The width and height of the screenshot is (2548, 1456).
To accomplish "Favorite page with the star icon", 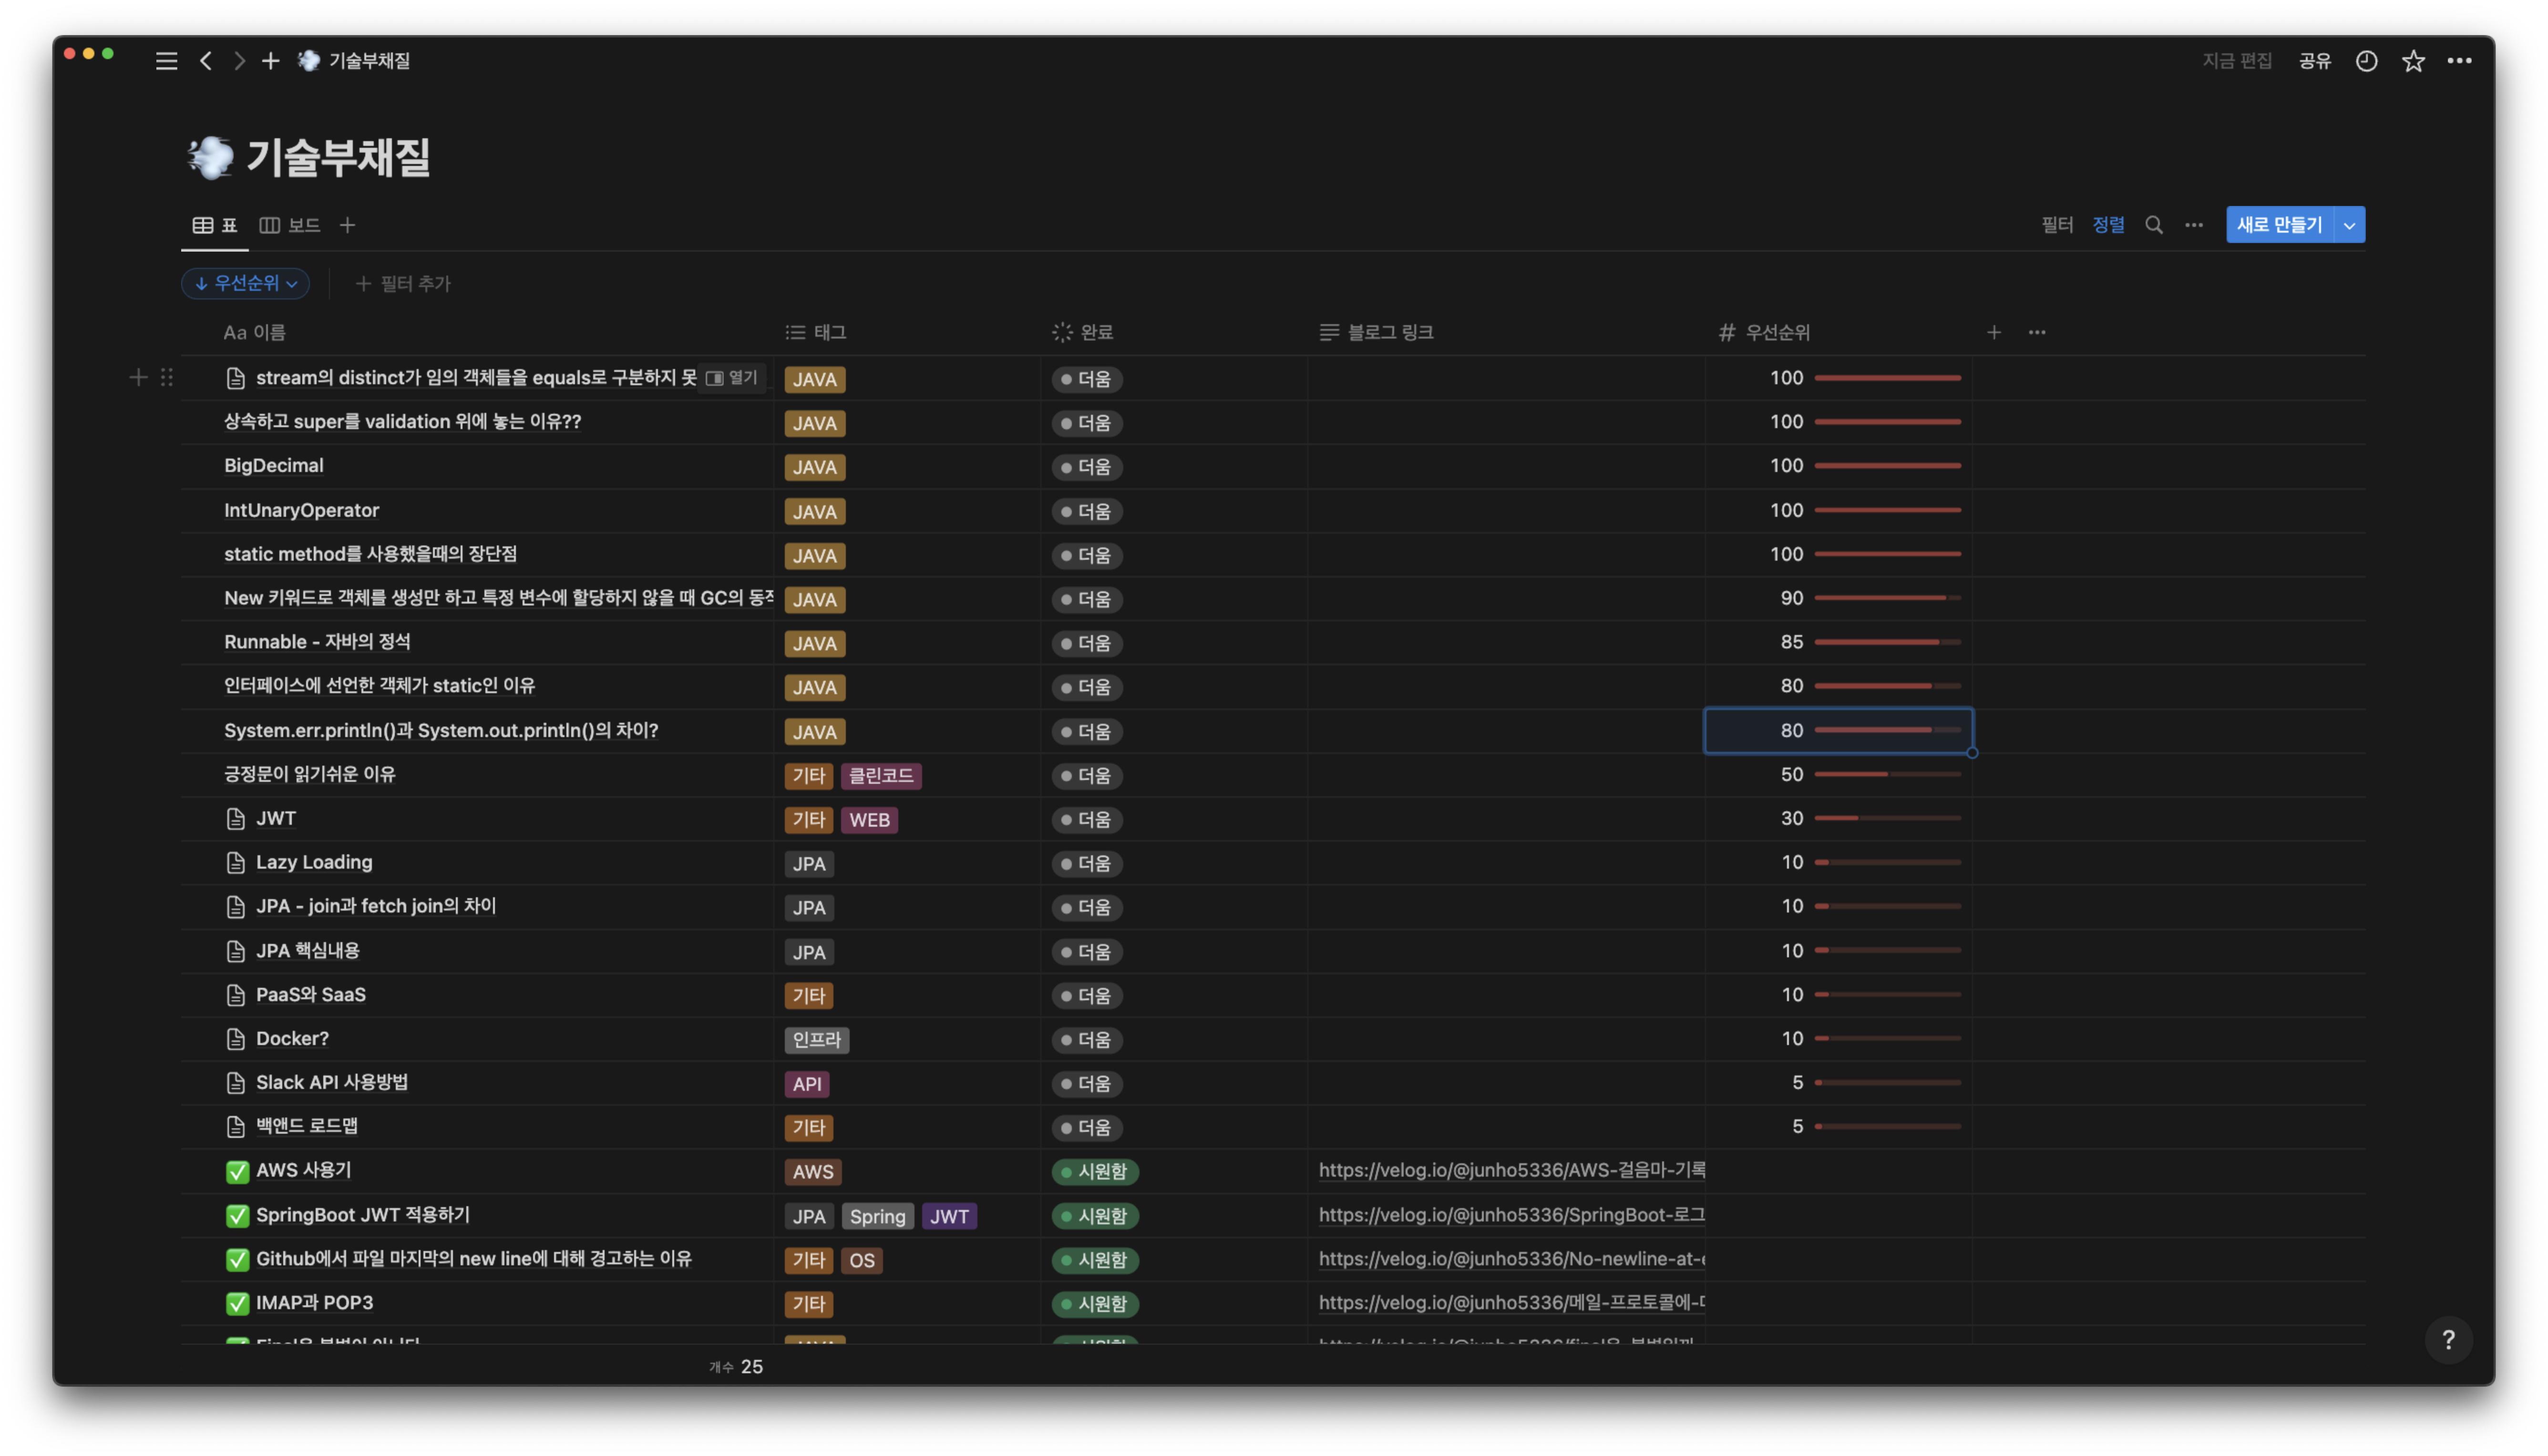I will pos(2413,61).
